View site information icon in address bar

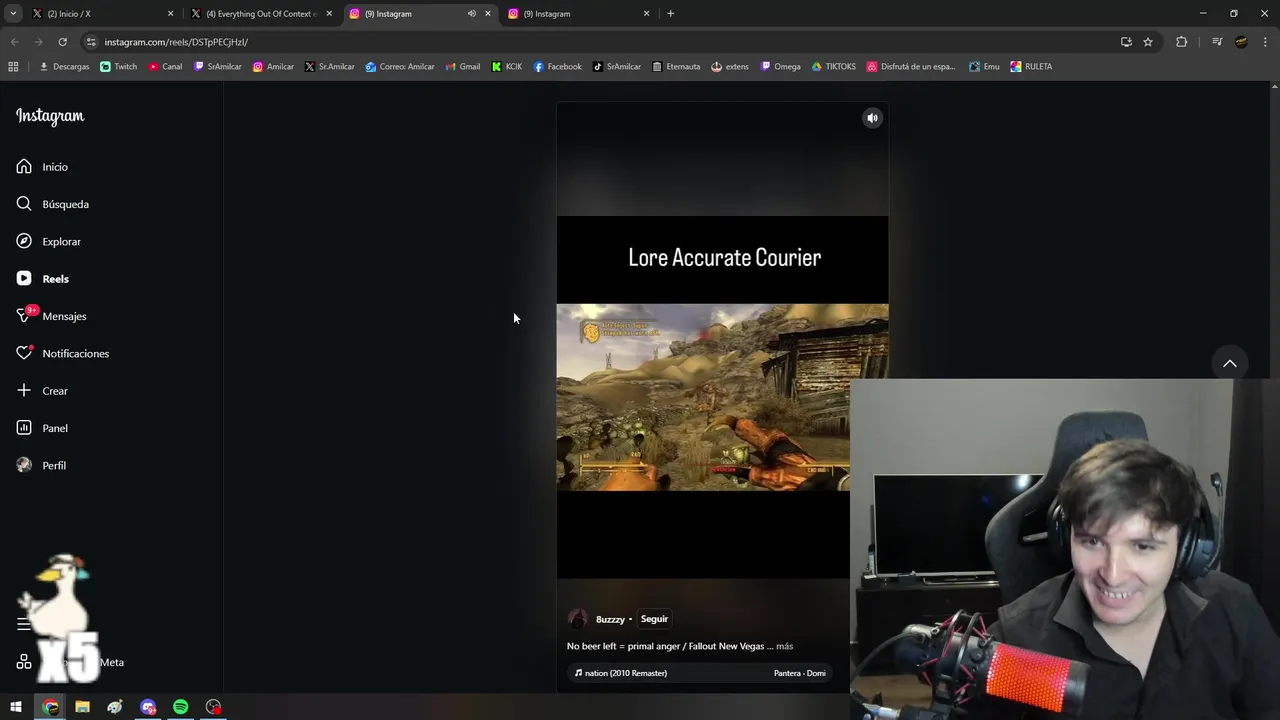pyautogui.click(x=91, y=42)
